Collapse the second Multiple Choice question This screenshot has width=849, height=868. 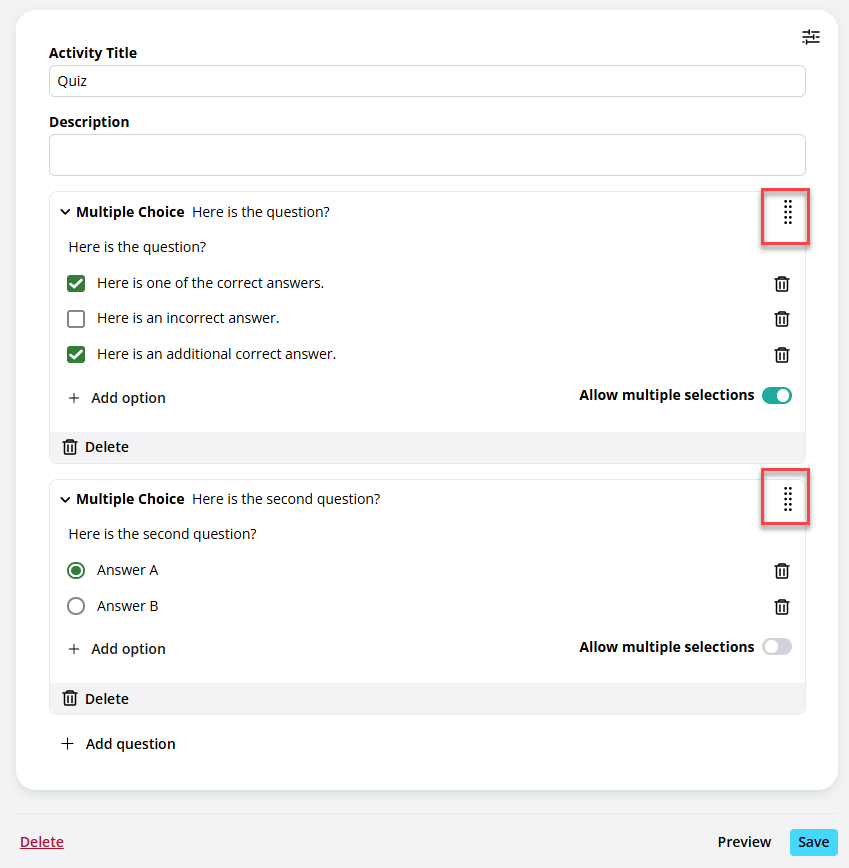(x=65, y=499)
